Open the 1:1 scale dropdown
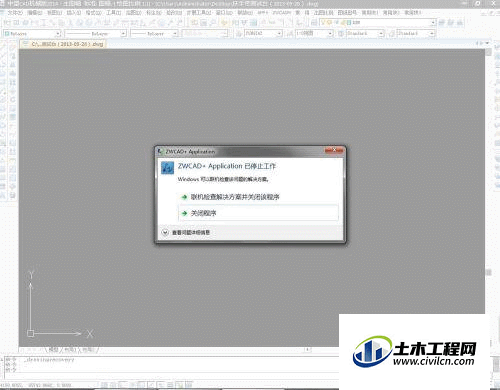Image resolution: width=500 pixels, height=390 pixels. coord(314,34)
